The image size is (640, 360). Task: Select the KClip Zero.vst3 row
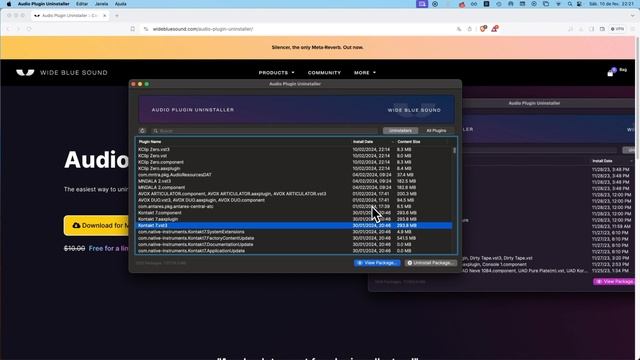click(x=294, y=149)
